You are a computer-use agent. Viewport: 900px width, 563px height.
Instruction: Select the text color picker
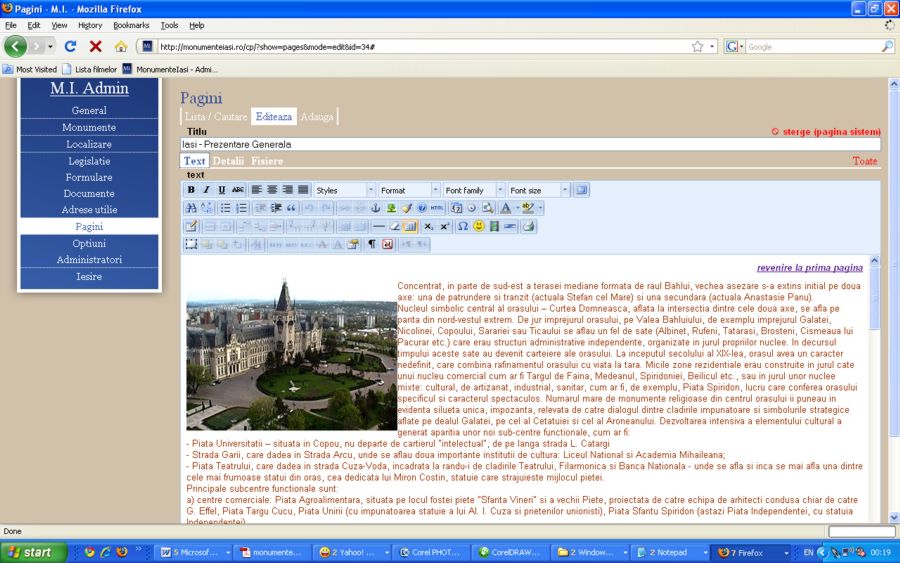point(507,208)
